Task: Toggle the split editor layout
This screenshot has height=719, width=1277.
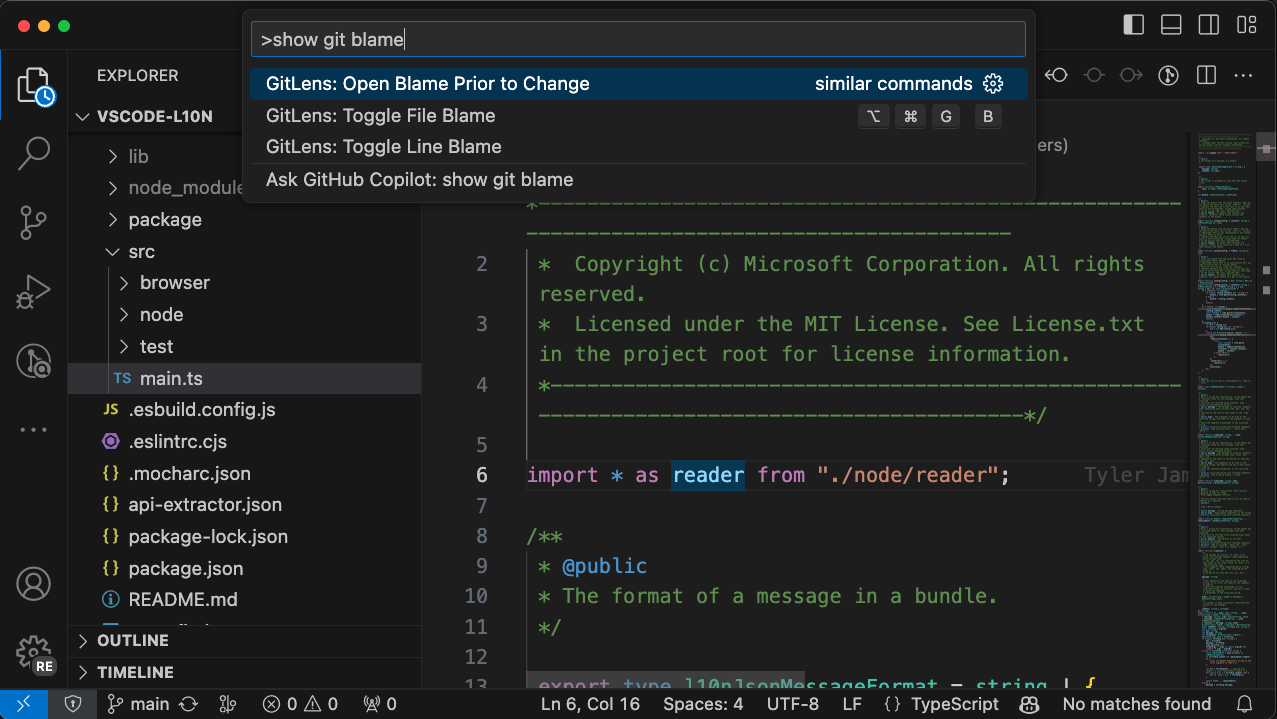Action: [1205, 74]
